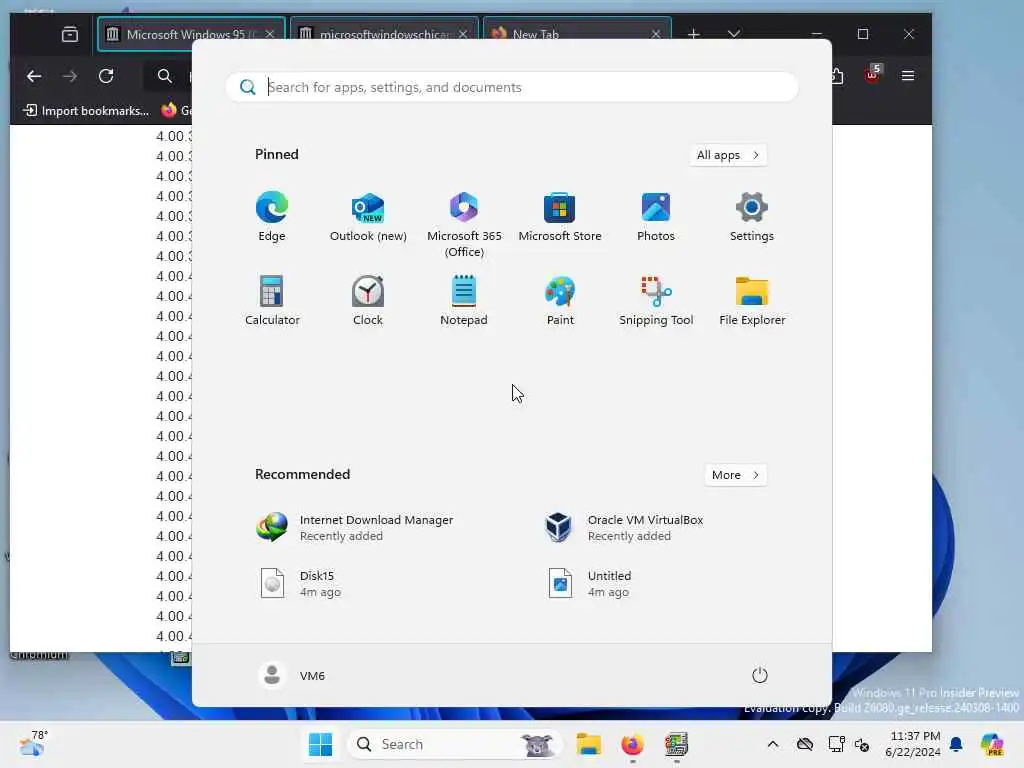
Task: Close the New Tab browser tab
Action: pyautogui.click(x=656, y=34)
